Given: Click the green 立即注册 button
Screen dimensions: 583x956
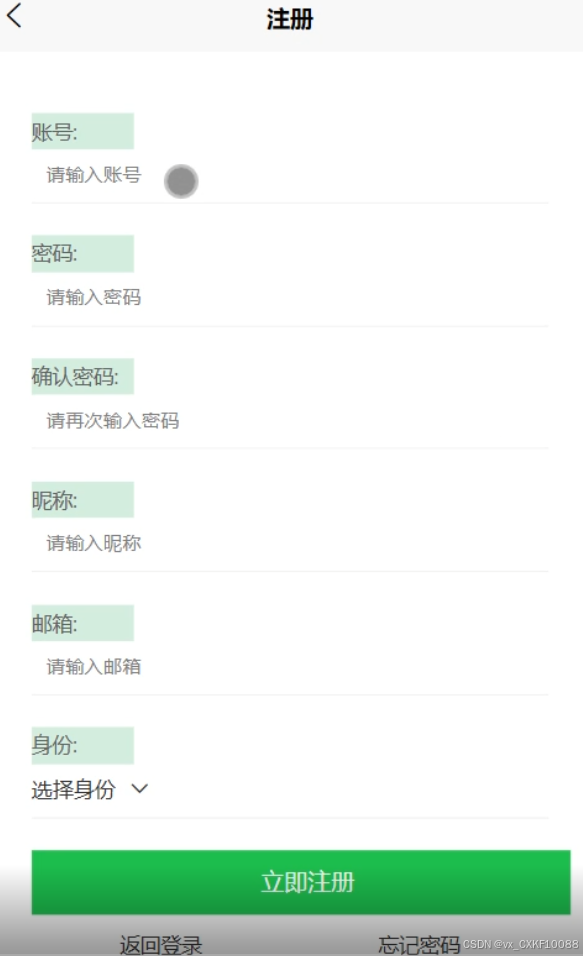Looking at the screenshot, I should tap(301, 882).
